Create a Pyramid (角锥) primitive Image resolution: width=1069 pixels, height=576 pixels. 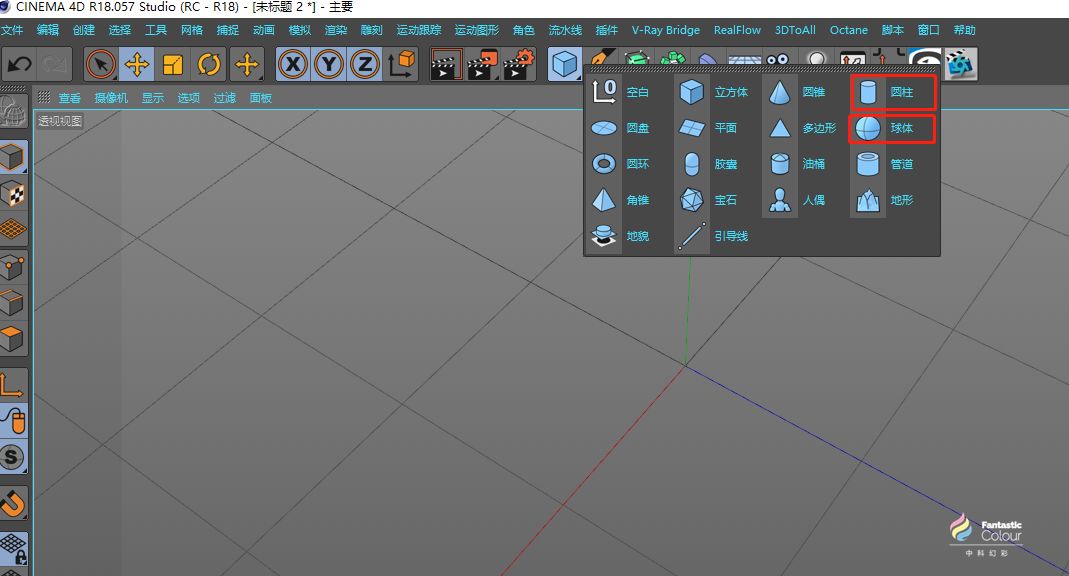pyautogui.click(x=622, y=200)
